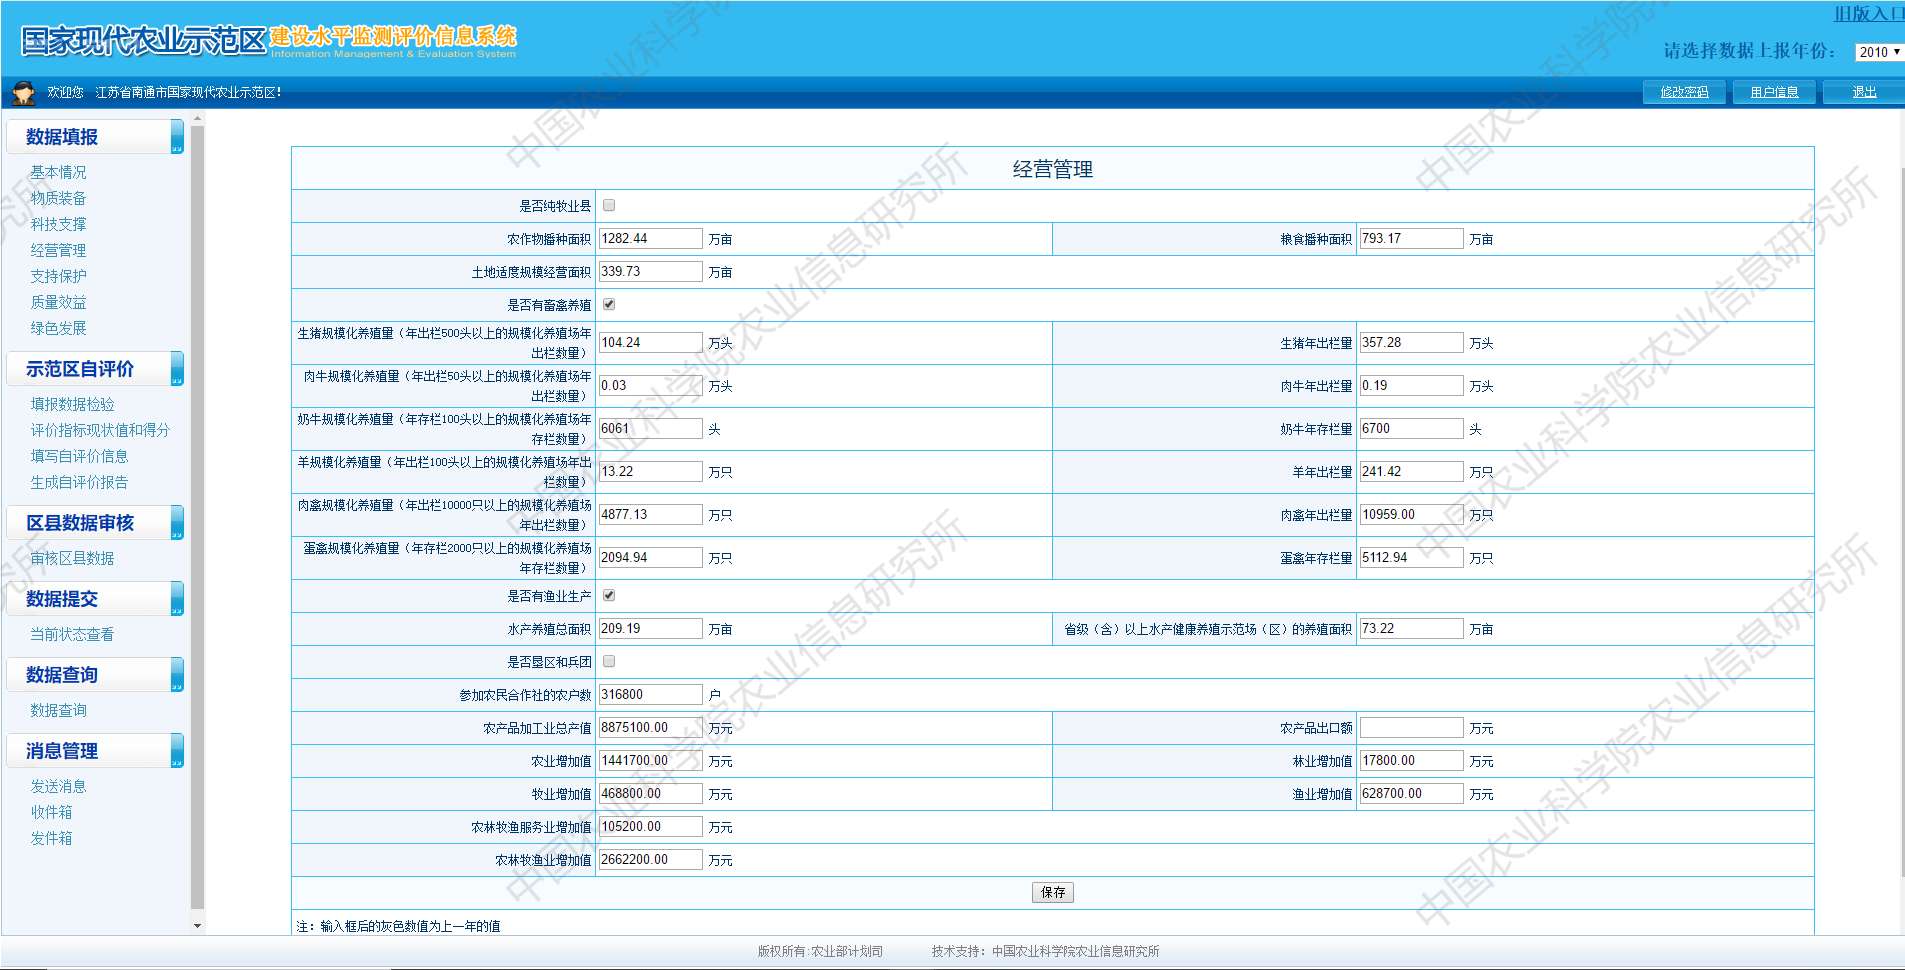The height and width of the screenshot is (970, 1905).
Task: Click the arrow icon on the 示范区自评价 header
Action: 177,369
